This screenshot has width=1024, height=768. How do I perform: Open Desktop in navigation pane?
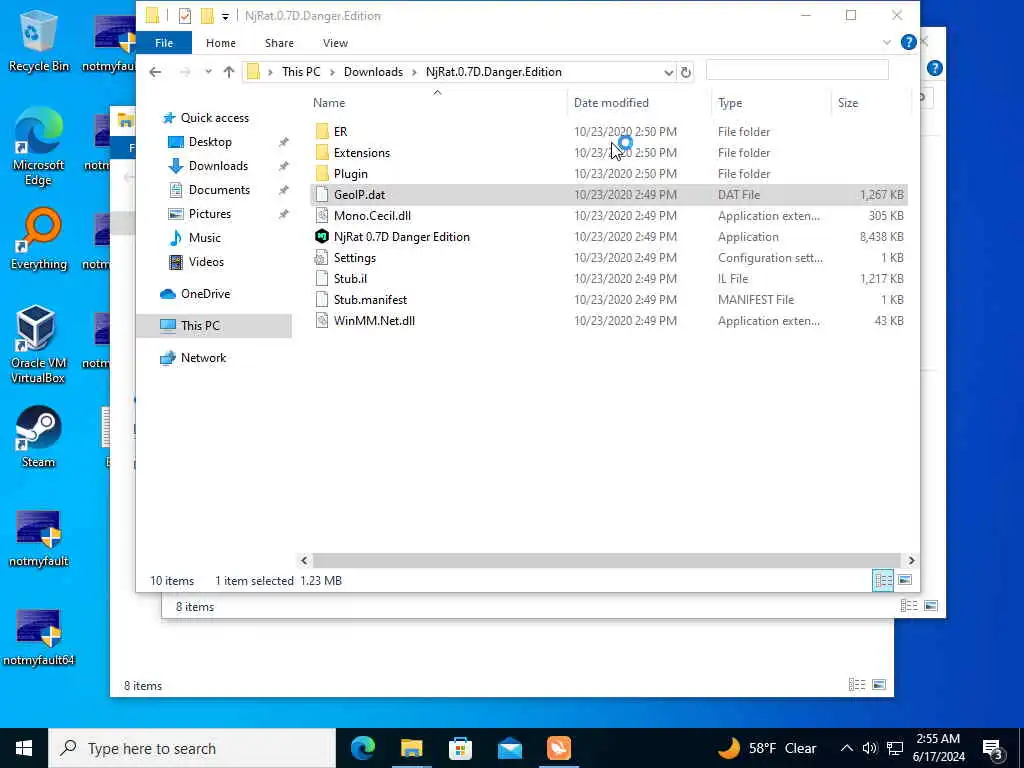click(x=210, y=142)
